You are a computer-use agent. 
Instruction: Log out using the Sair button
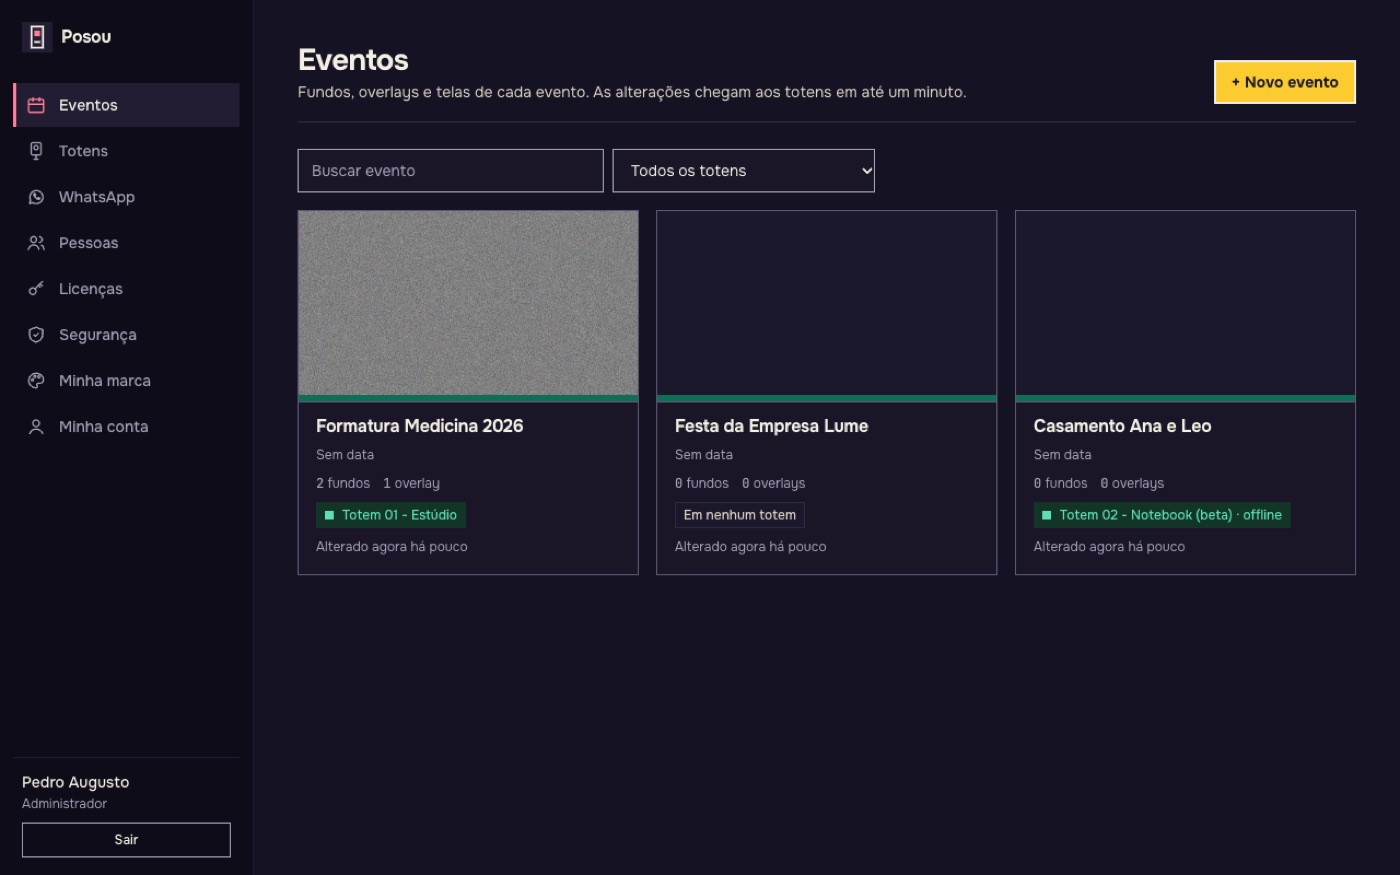(x=126, y=840)
